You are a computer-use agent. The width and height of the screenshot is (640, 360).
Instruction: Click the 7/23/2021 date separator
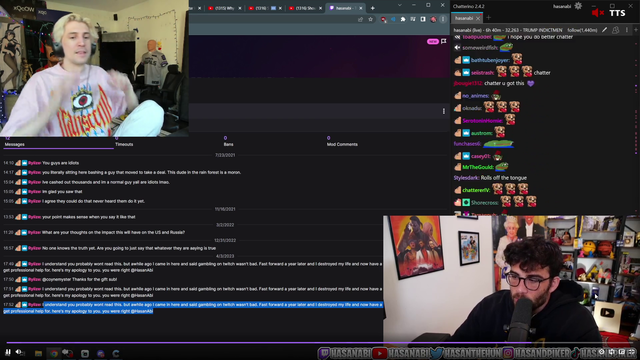(x=225, y=155)
